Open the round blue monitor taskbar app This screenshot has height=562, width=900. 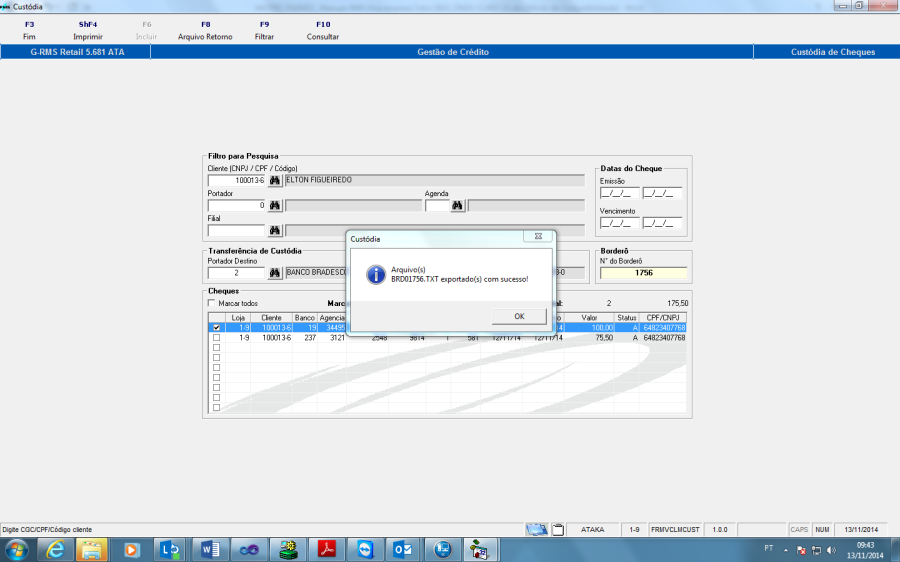click(443, 550)
